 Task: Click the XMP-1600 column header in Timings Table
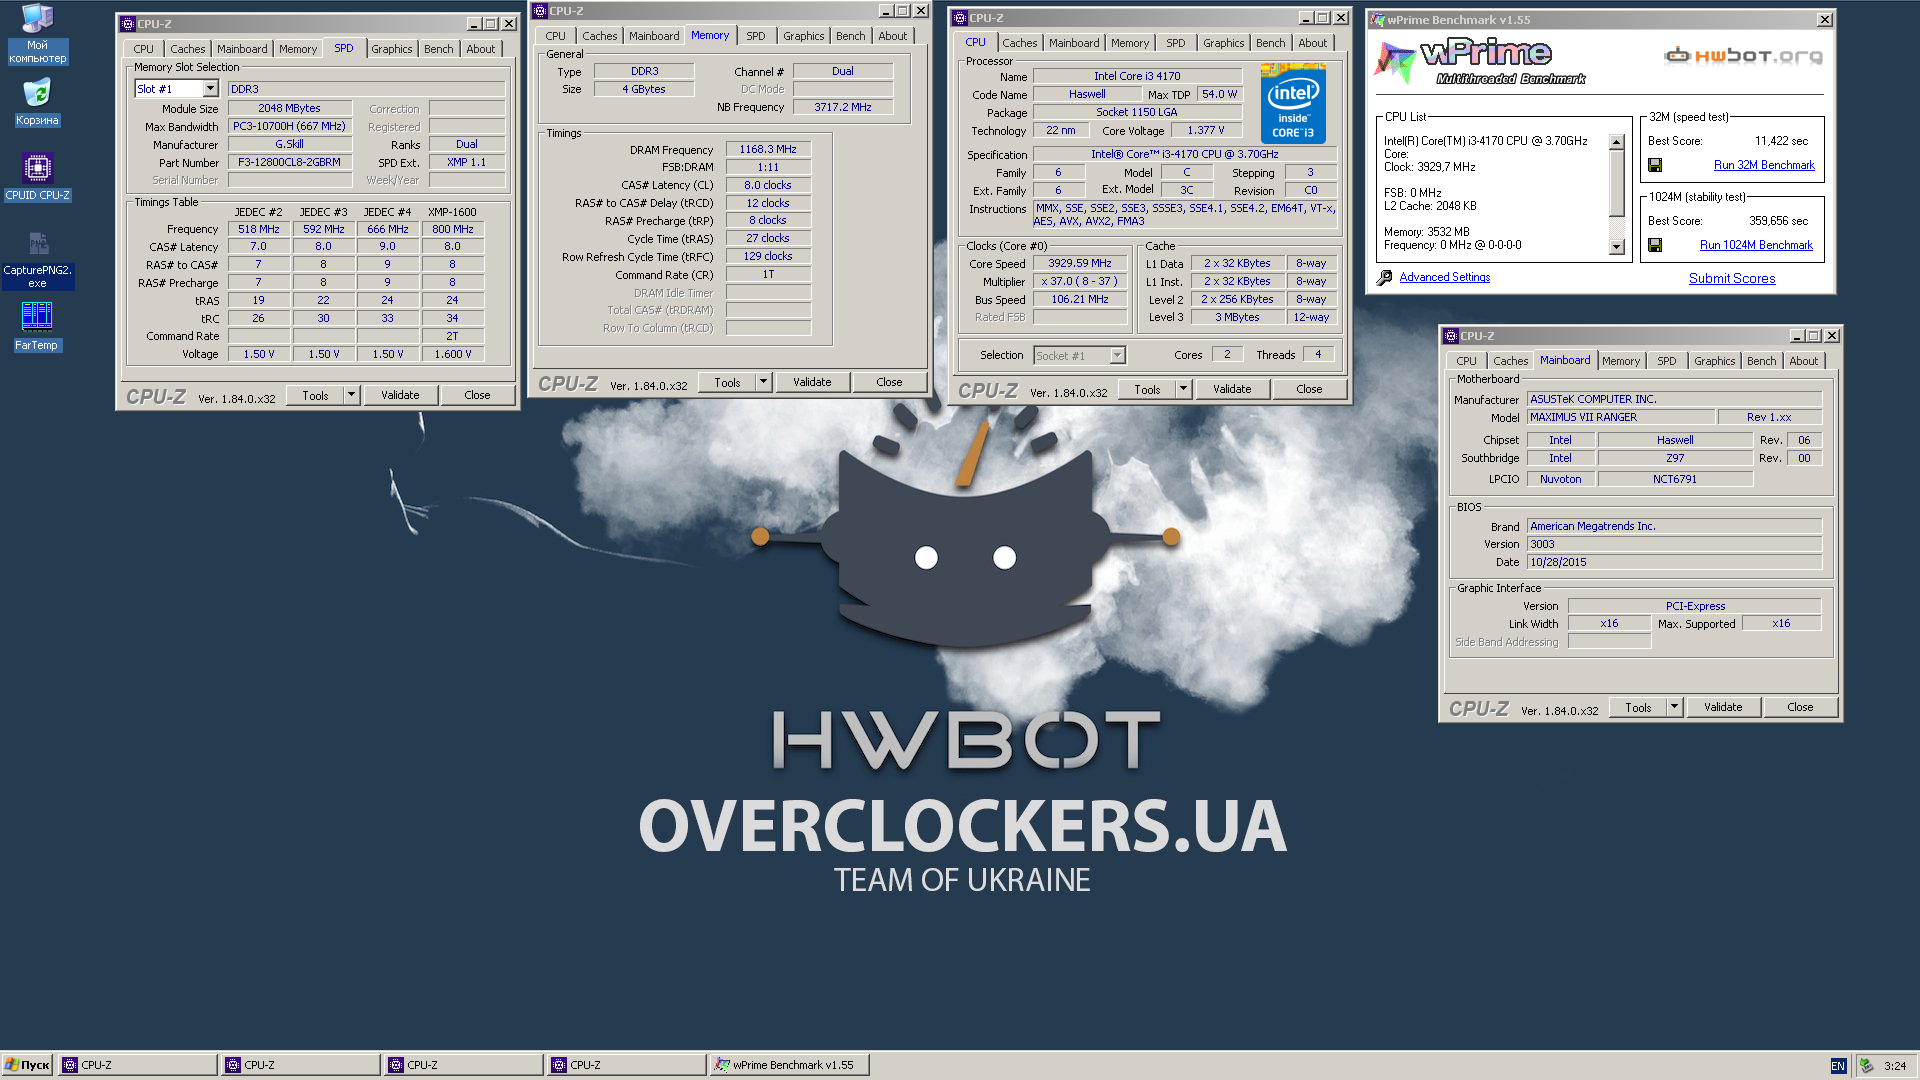(x=452, y=212)
